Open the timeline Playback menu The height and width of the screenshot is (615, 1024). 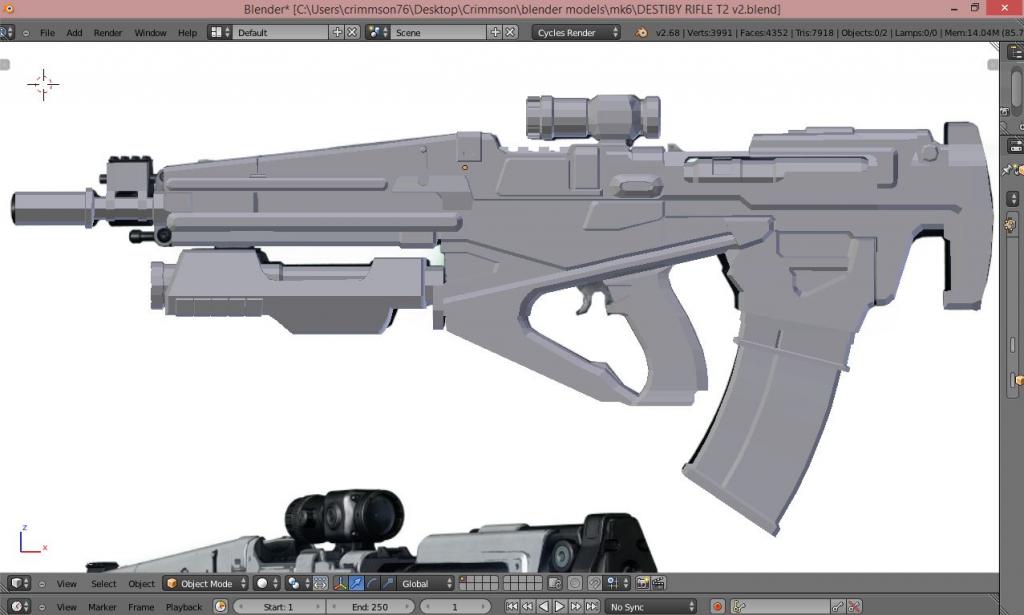(184, 607)
